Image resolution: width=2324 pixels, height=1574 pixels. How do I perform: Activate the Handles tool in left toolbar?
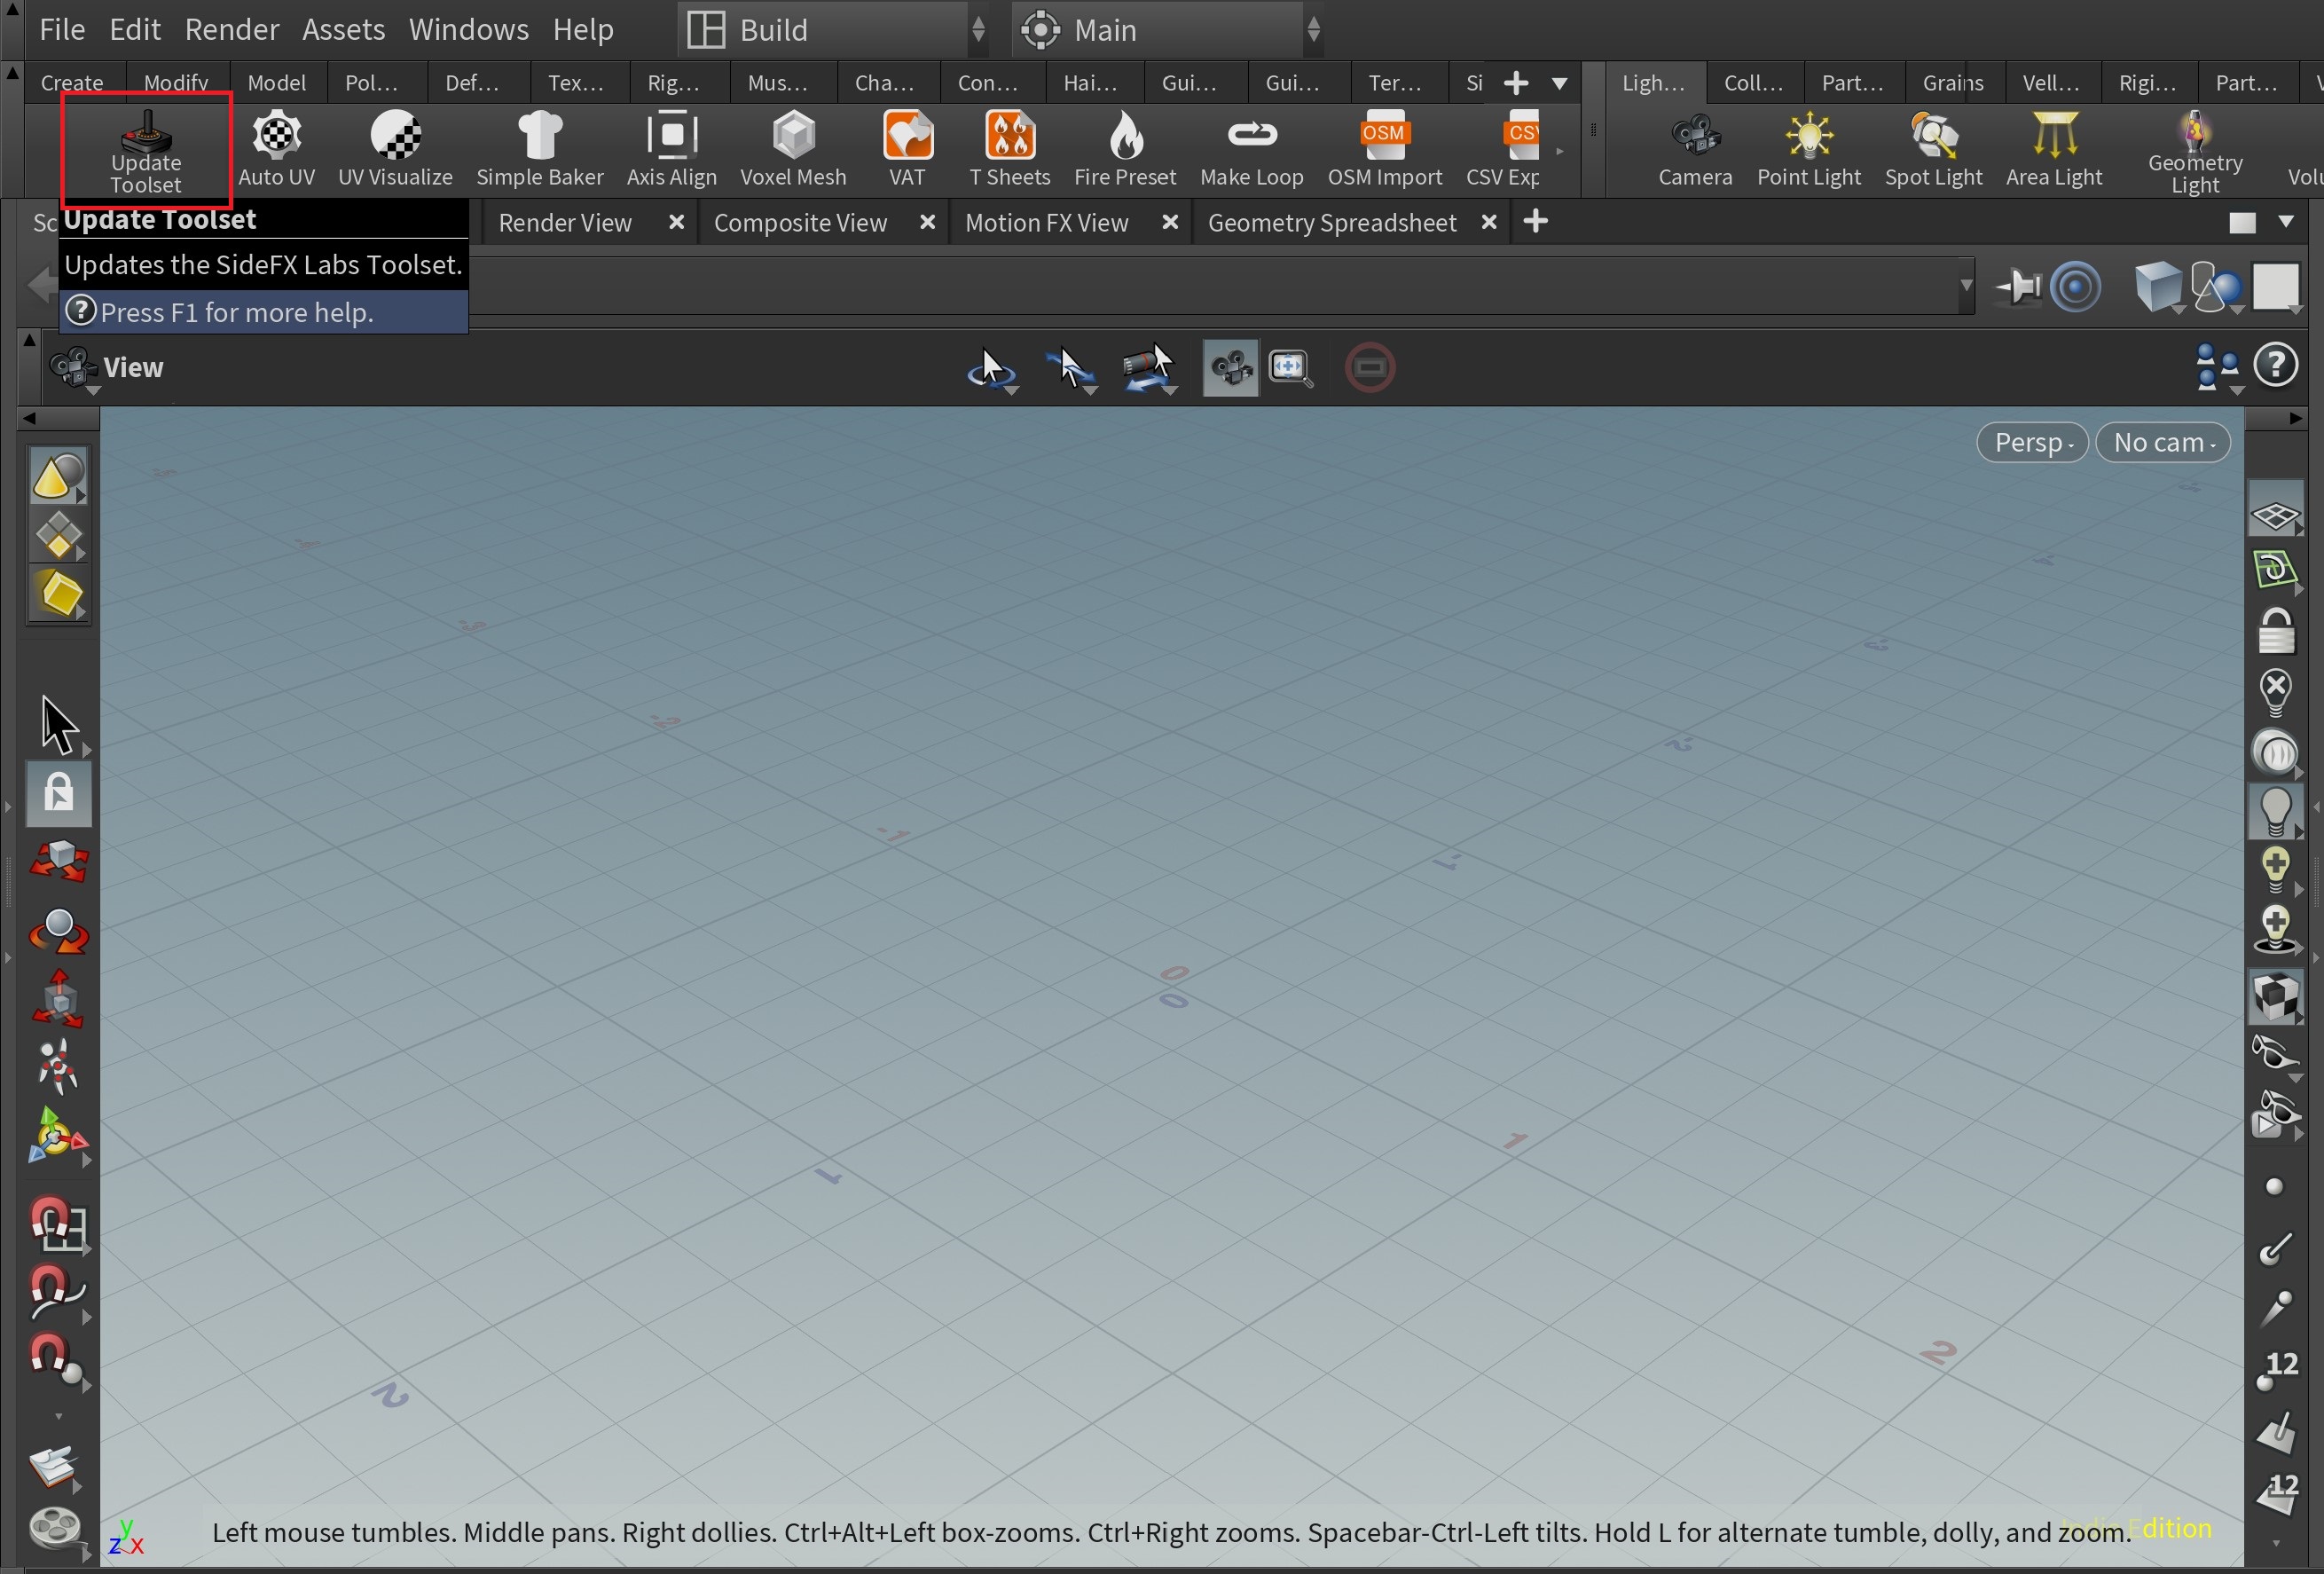pyautogui.click(x=58, y=1136)
